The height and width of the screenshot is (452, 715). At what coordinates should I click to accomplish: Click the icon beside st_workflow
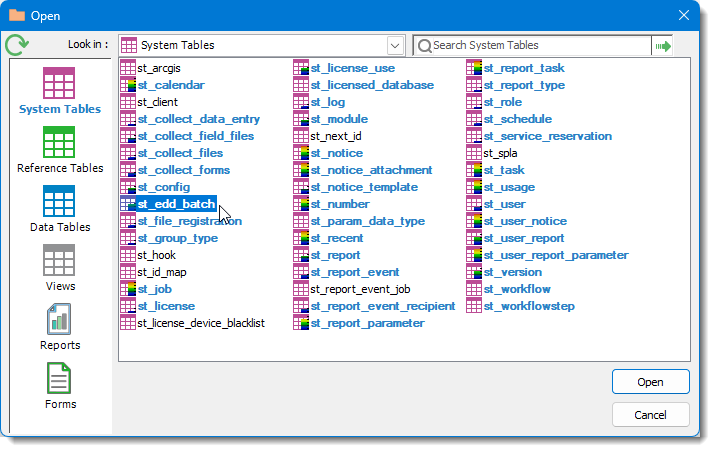[x=474, y=289]
